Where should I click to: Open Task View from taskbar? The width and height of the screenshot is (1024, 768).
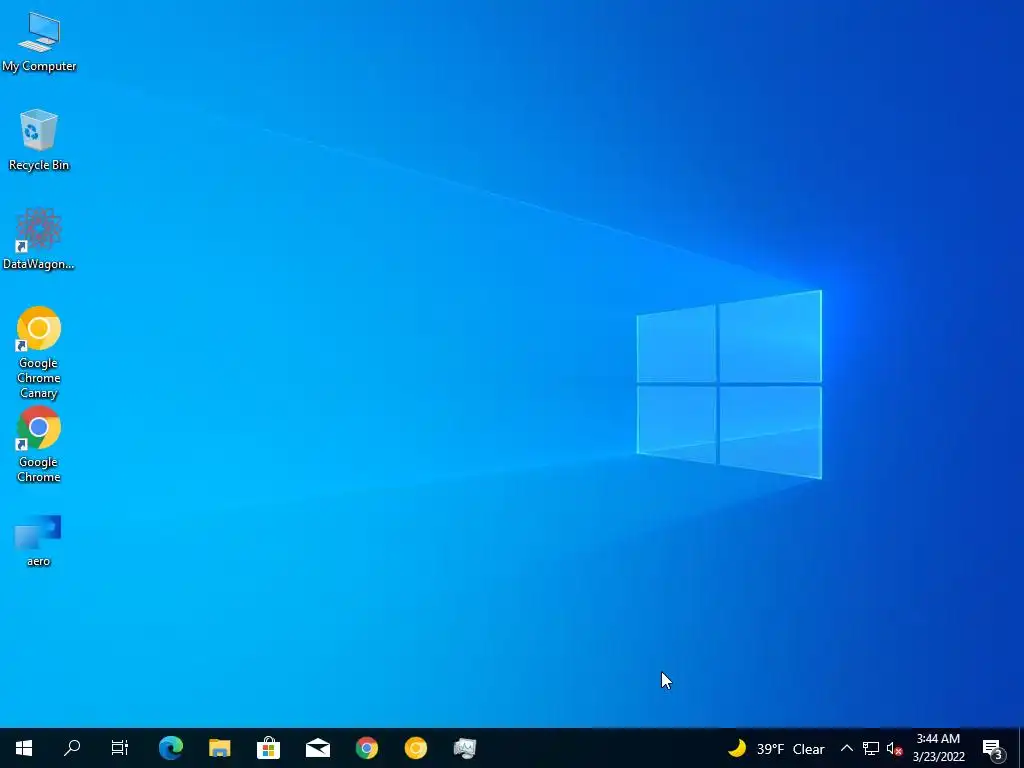120,748
